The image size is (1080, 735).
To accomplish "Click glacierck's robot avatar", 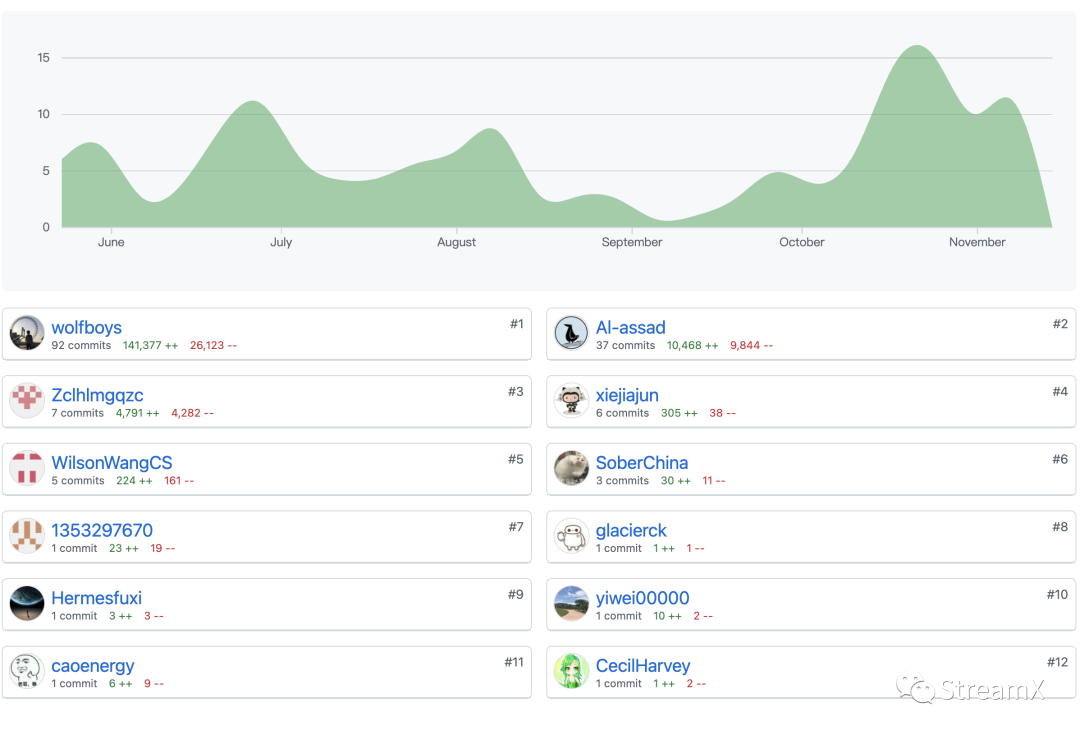I will 571,535.
